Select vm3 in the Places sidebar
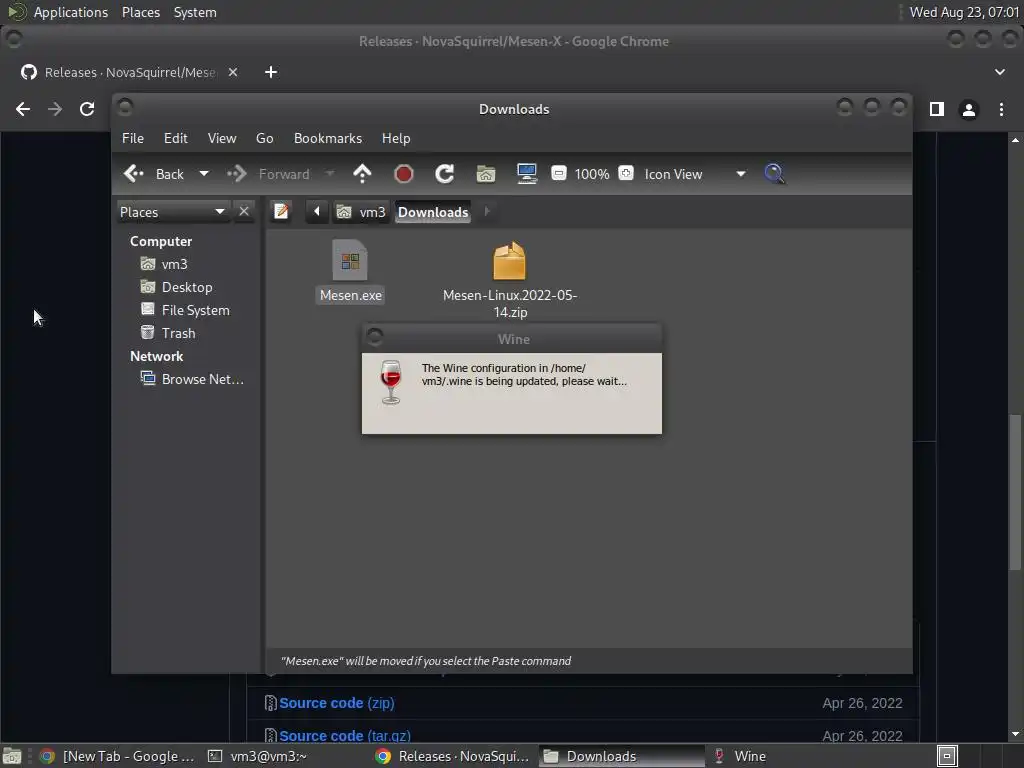 pos(165,264)
